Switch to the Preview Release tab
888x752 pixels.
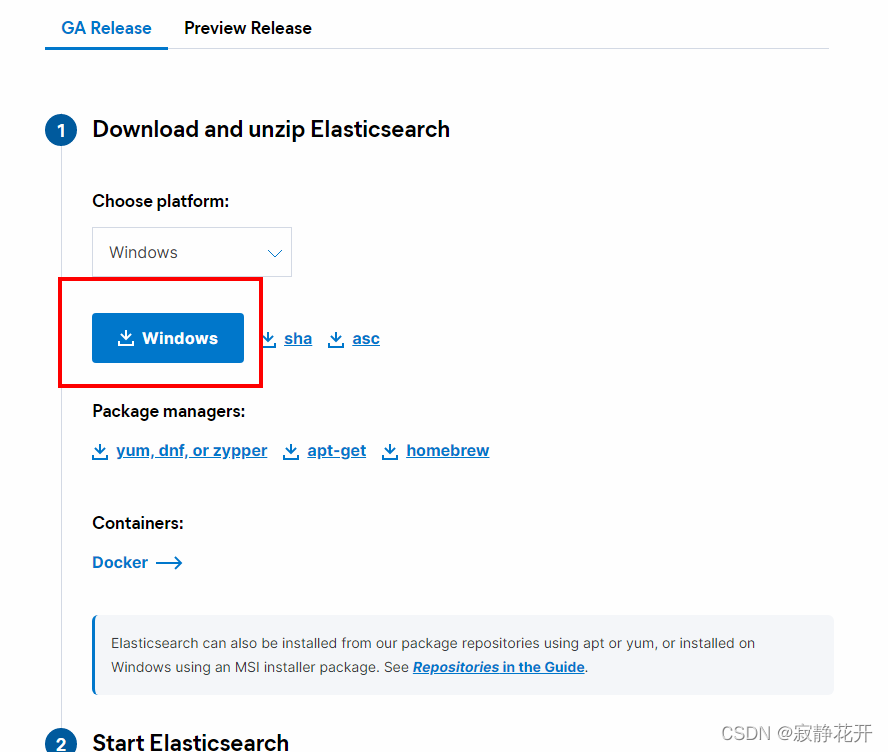click(248, 28)
